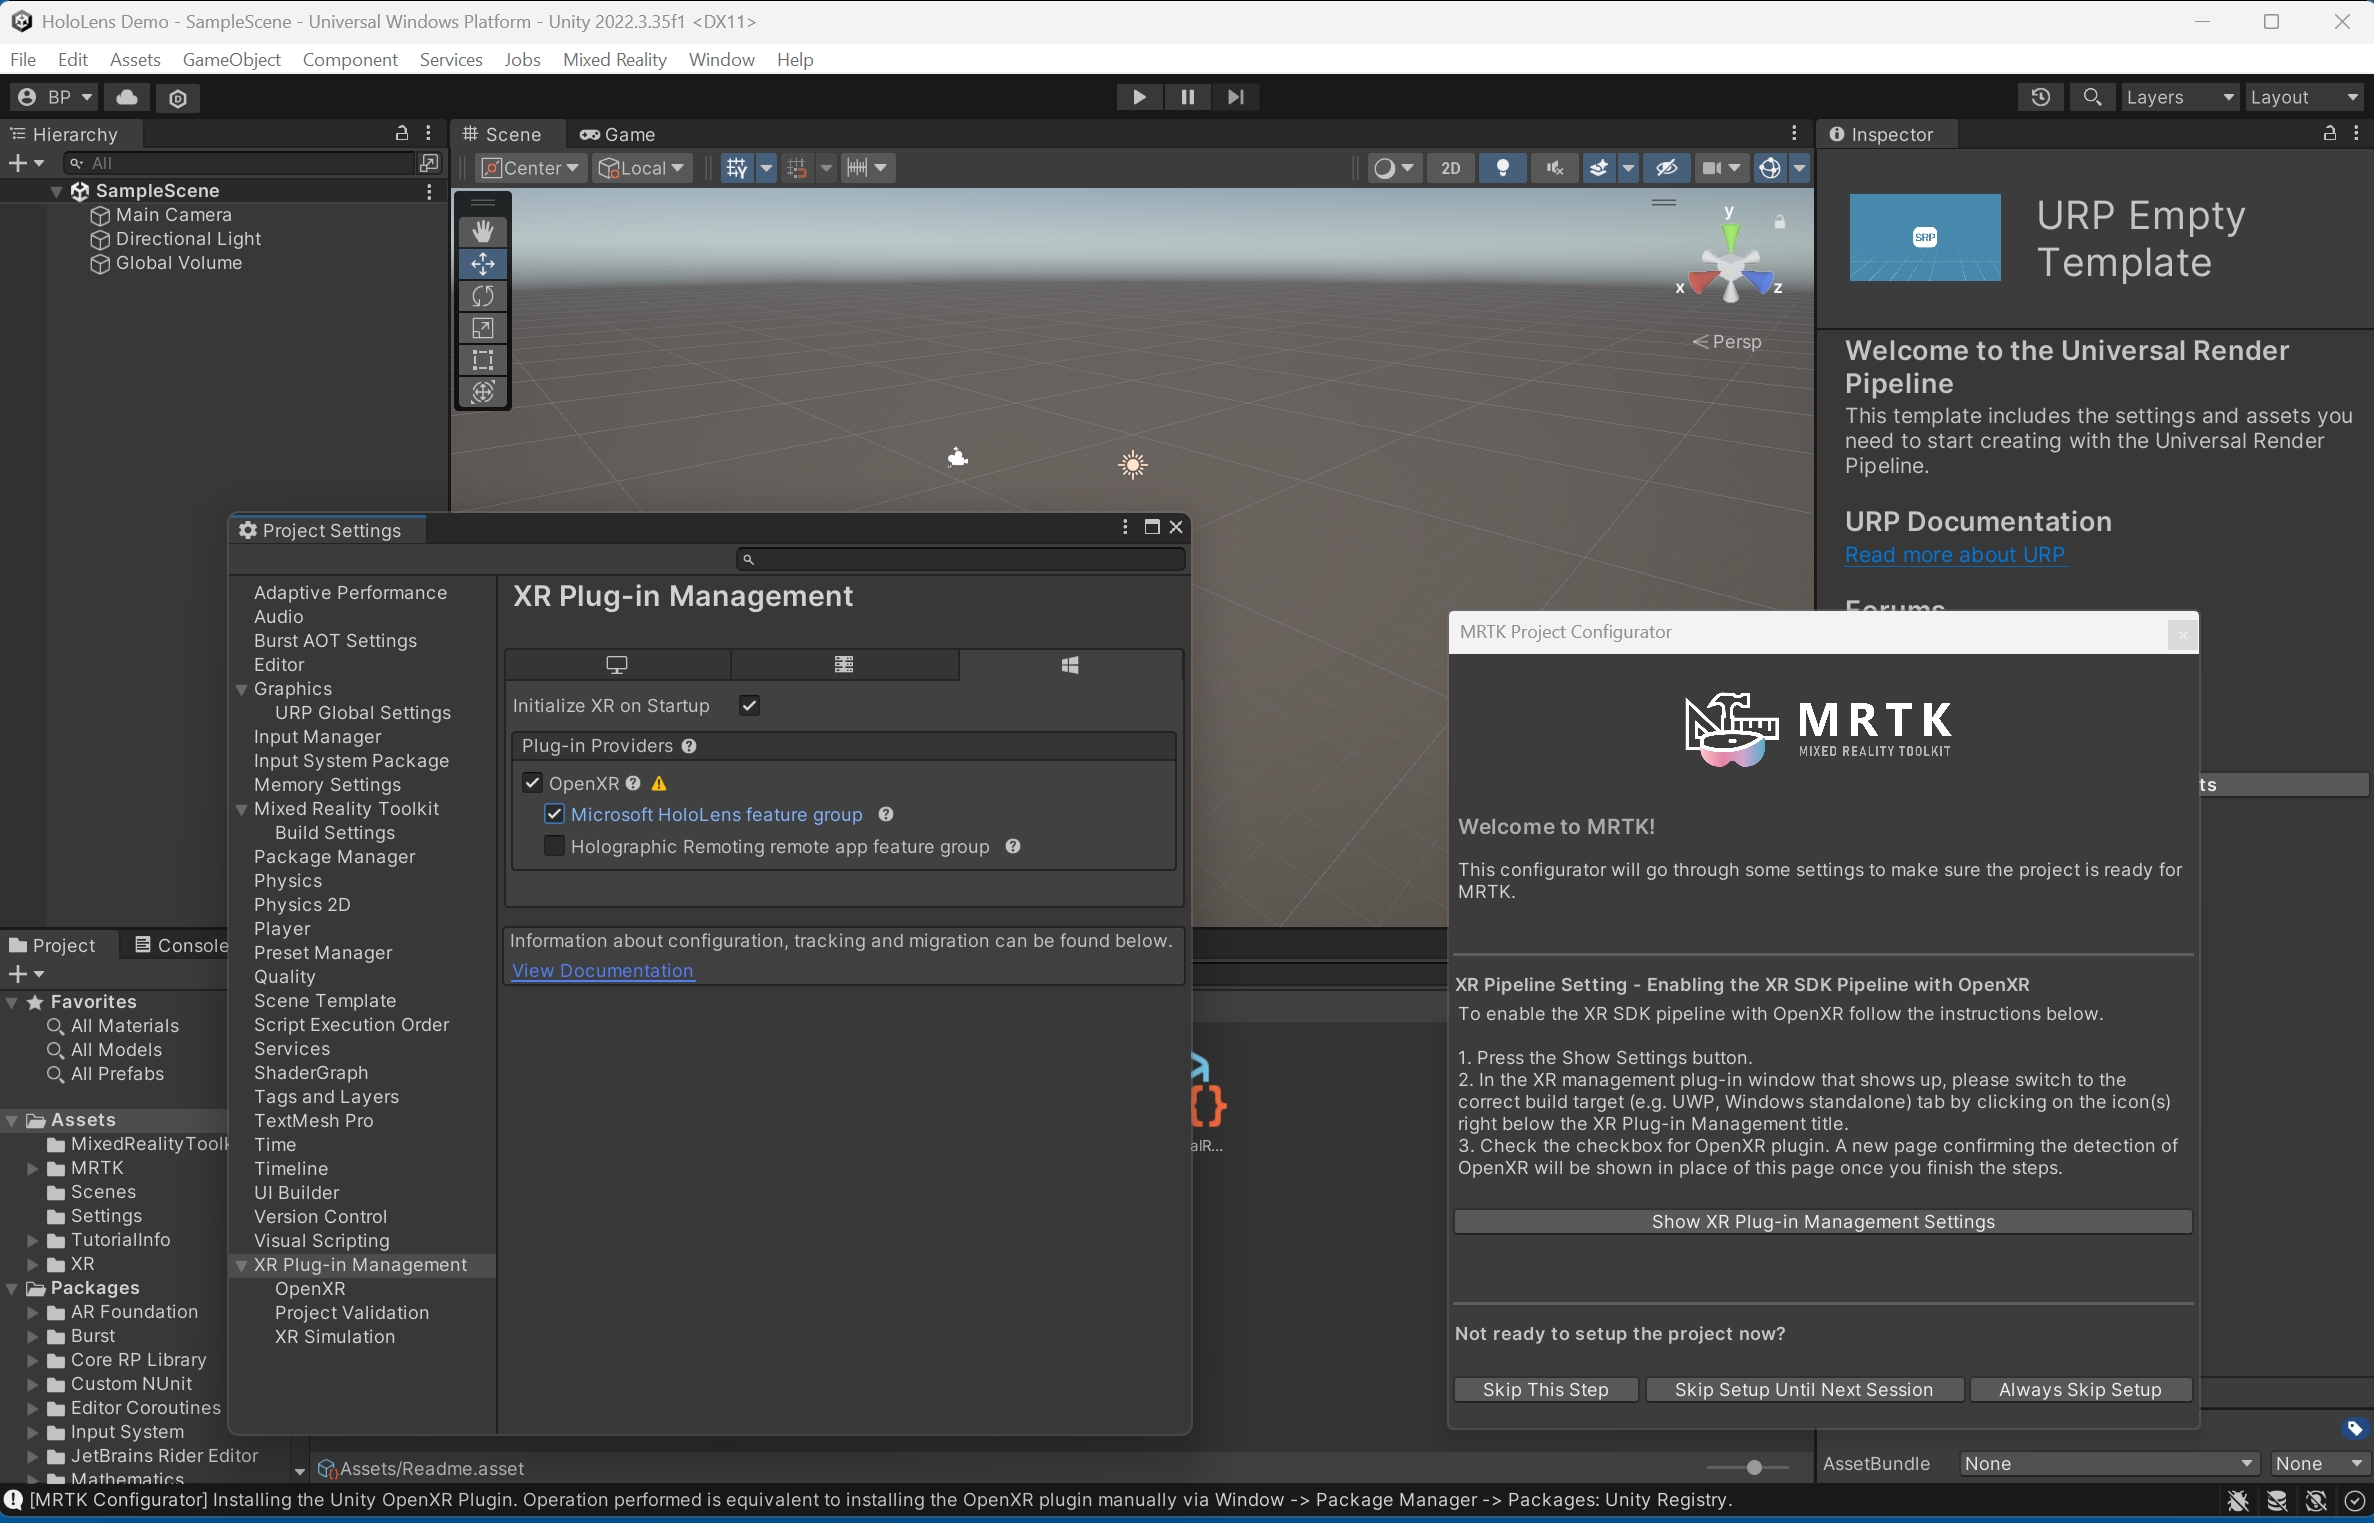Select the Hand tool in Scene toolbar

pyautogui.click(x=483, y=231)
